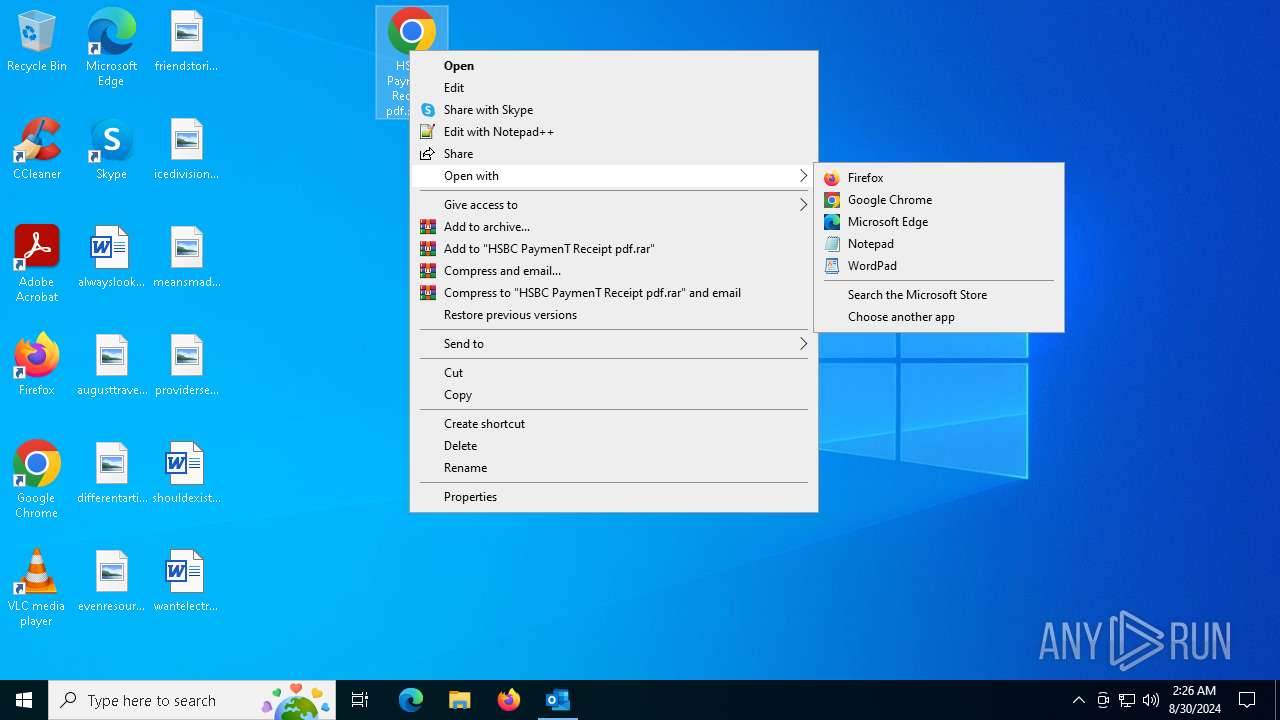This screenshot has height=720, width=1280.
Task: Select the alwayslook... Word document
Action: (x=111, y=258)
